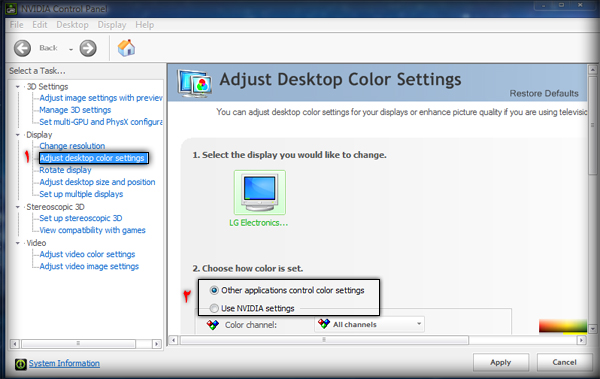Select Use NVIDIA settings radio button
The height and width of the screenshot is (379, 600).
(214, 308)
